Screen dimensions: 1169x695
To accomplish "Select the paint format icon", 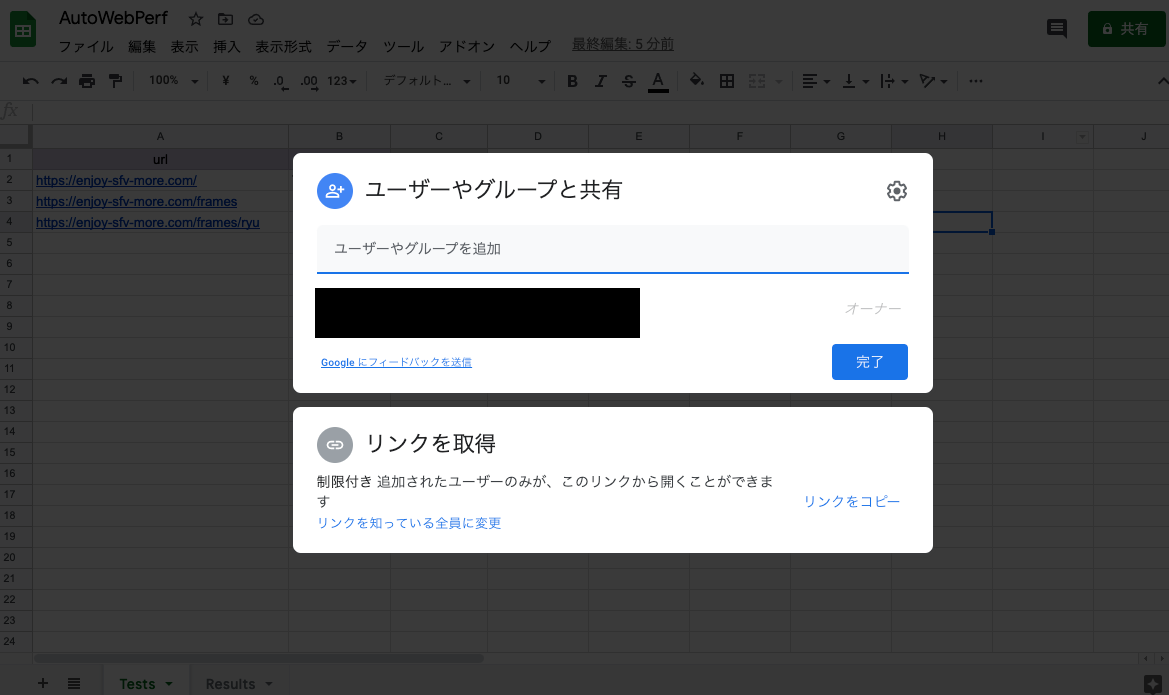I will point(116,81).
